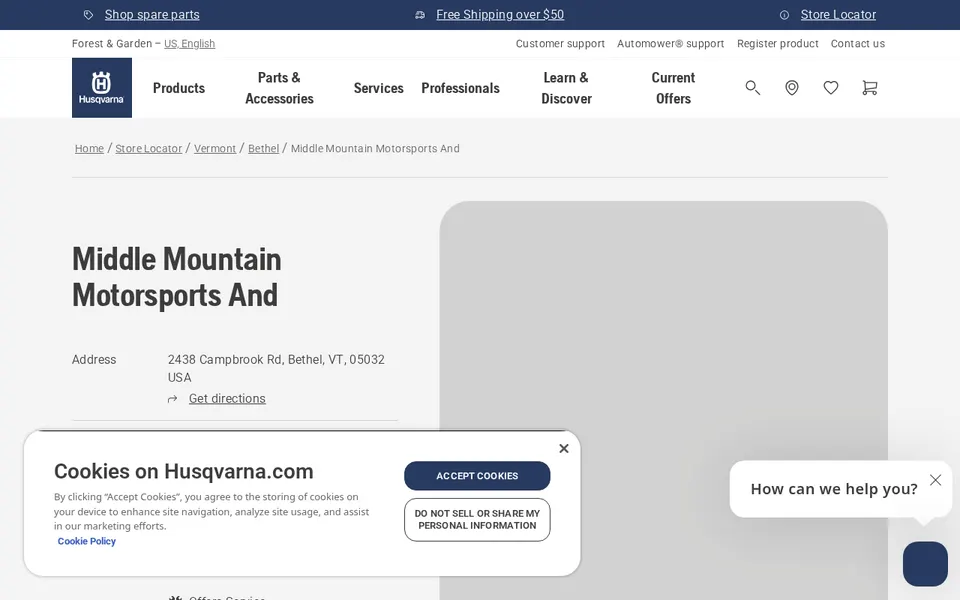Click the Get directions link

tap(227, 399)
